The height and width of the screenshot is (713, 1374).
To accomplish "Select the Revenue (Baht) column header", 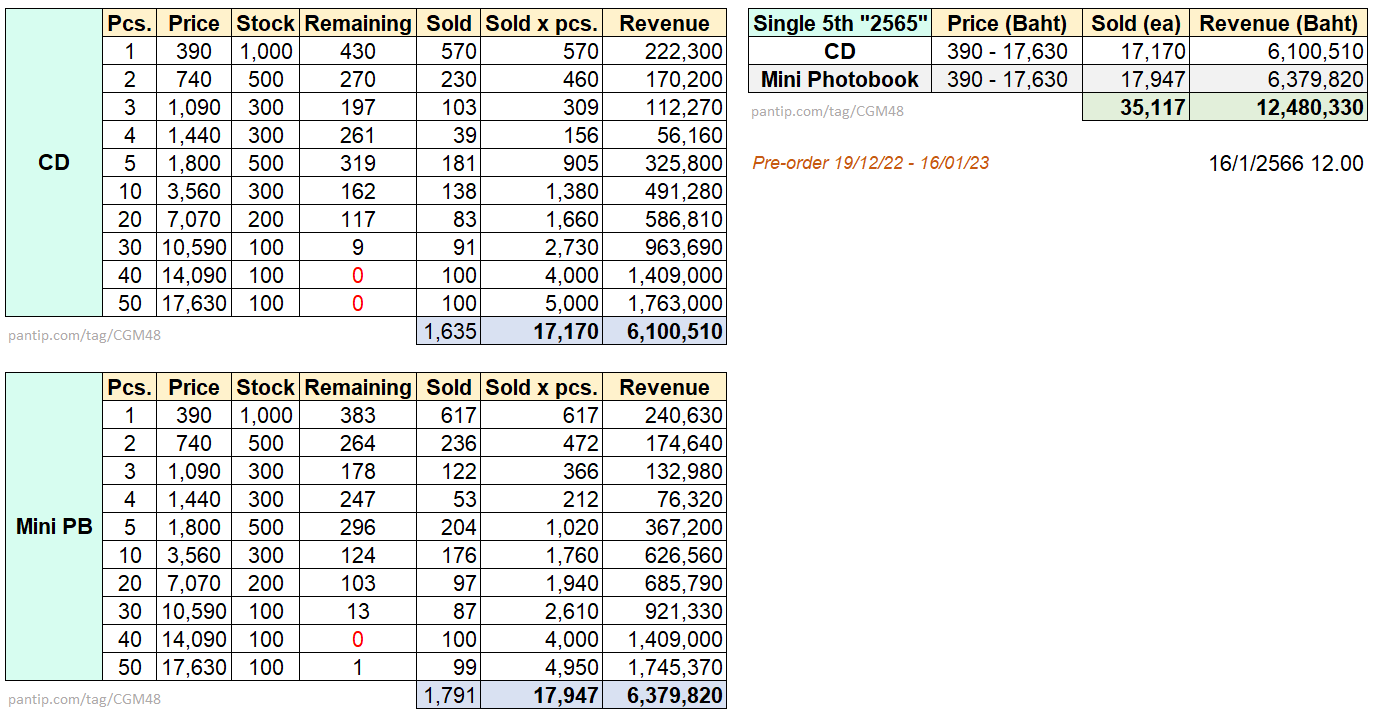I will pos(1278,24).
